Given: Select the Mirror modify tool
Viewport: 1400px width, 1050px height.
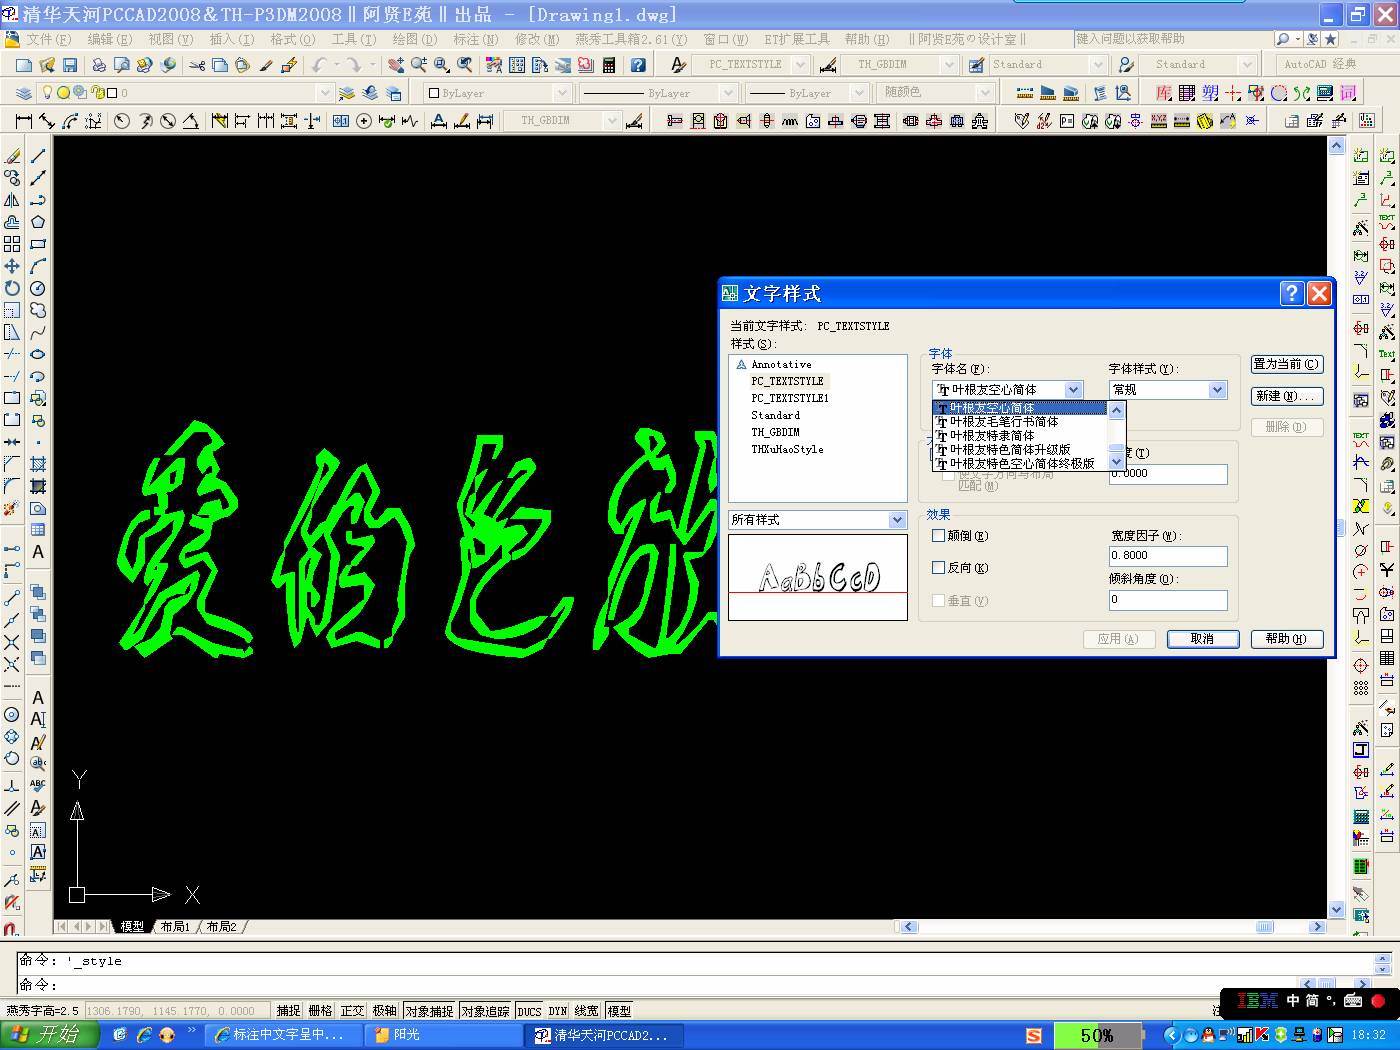Looking at the screenshot, I should click(x=12, y=200).
